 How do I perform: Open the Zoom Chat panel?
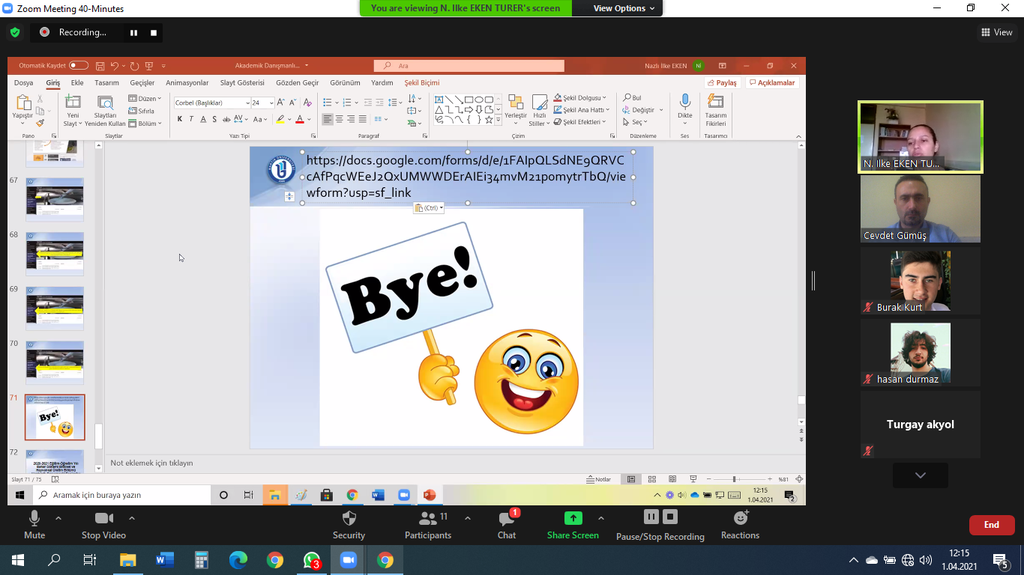507,525
